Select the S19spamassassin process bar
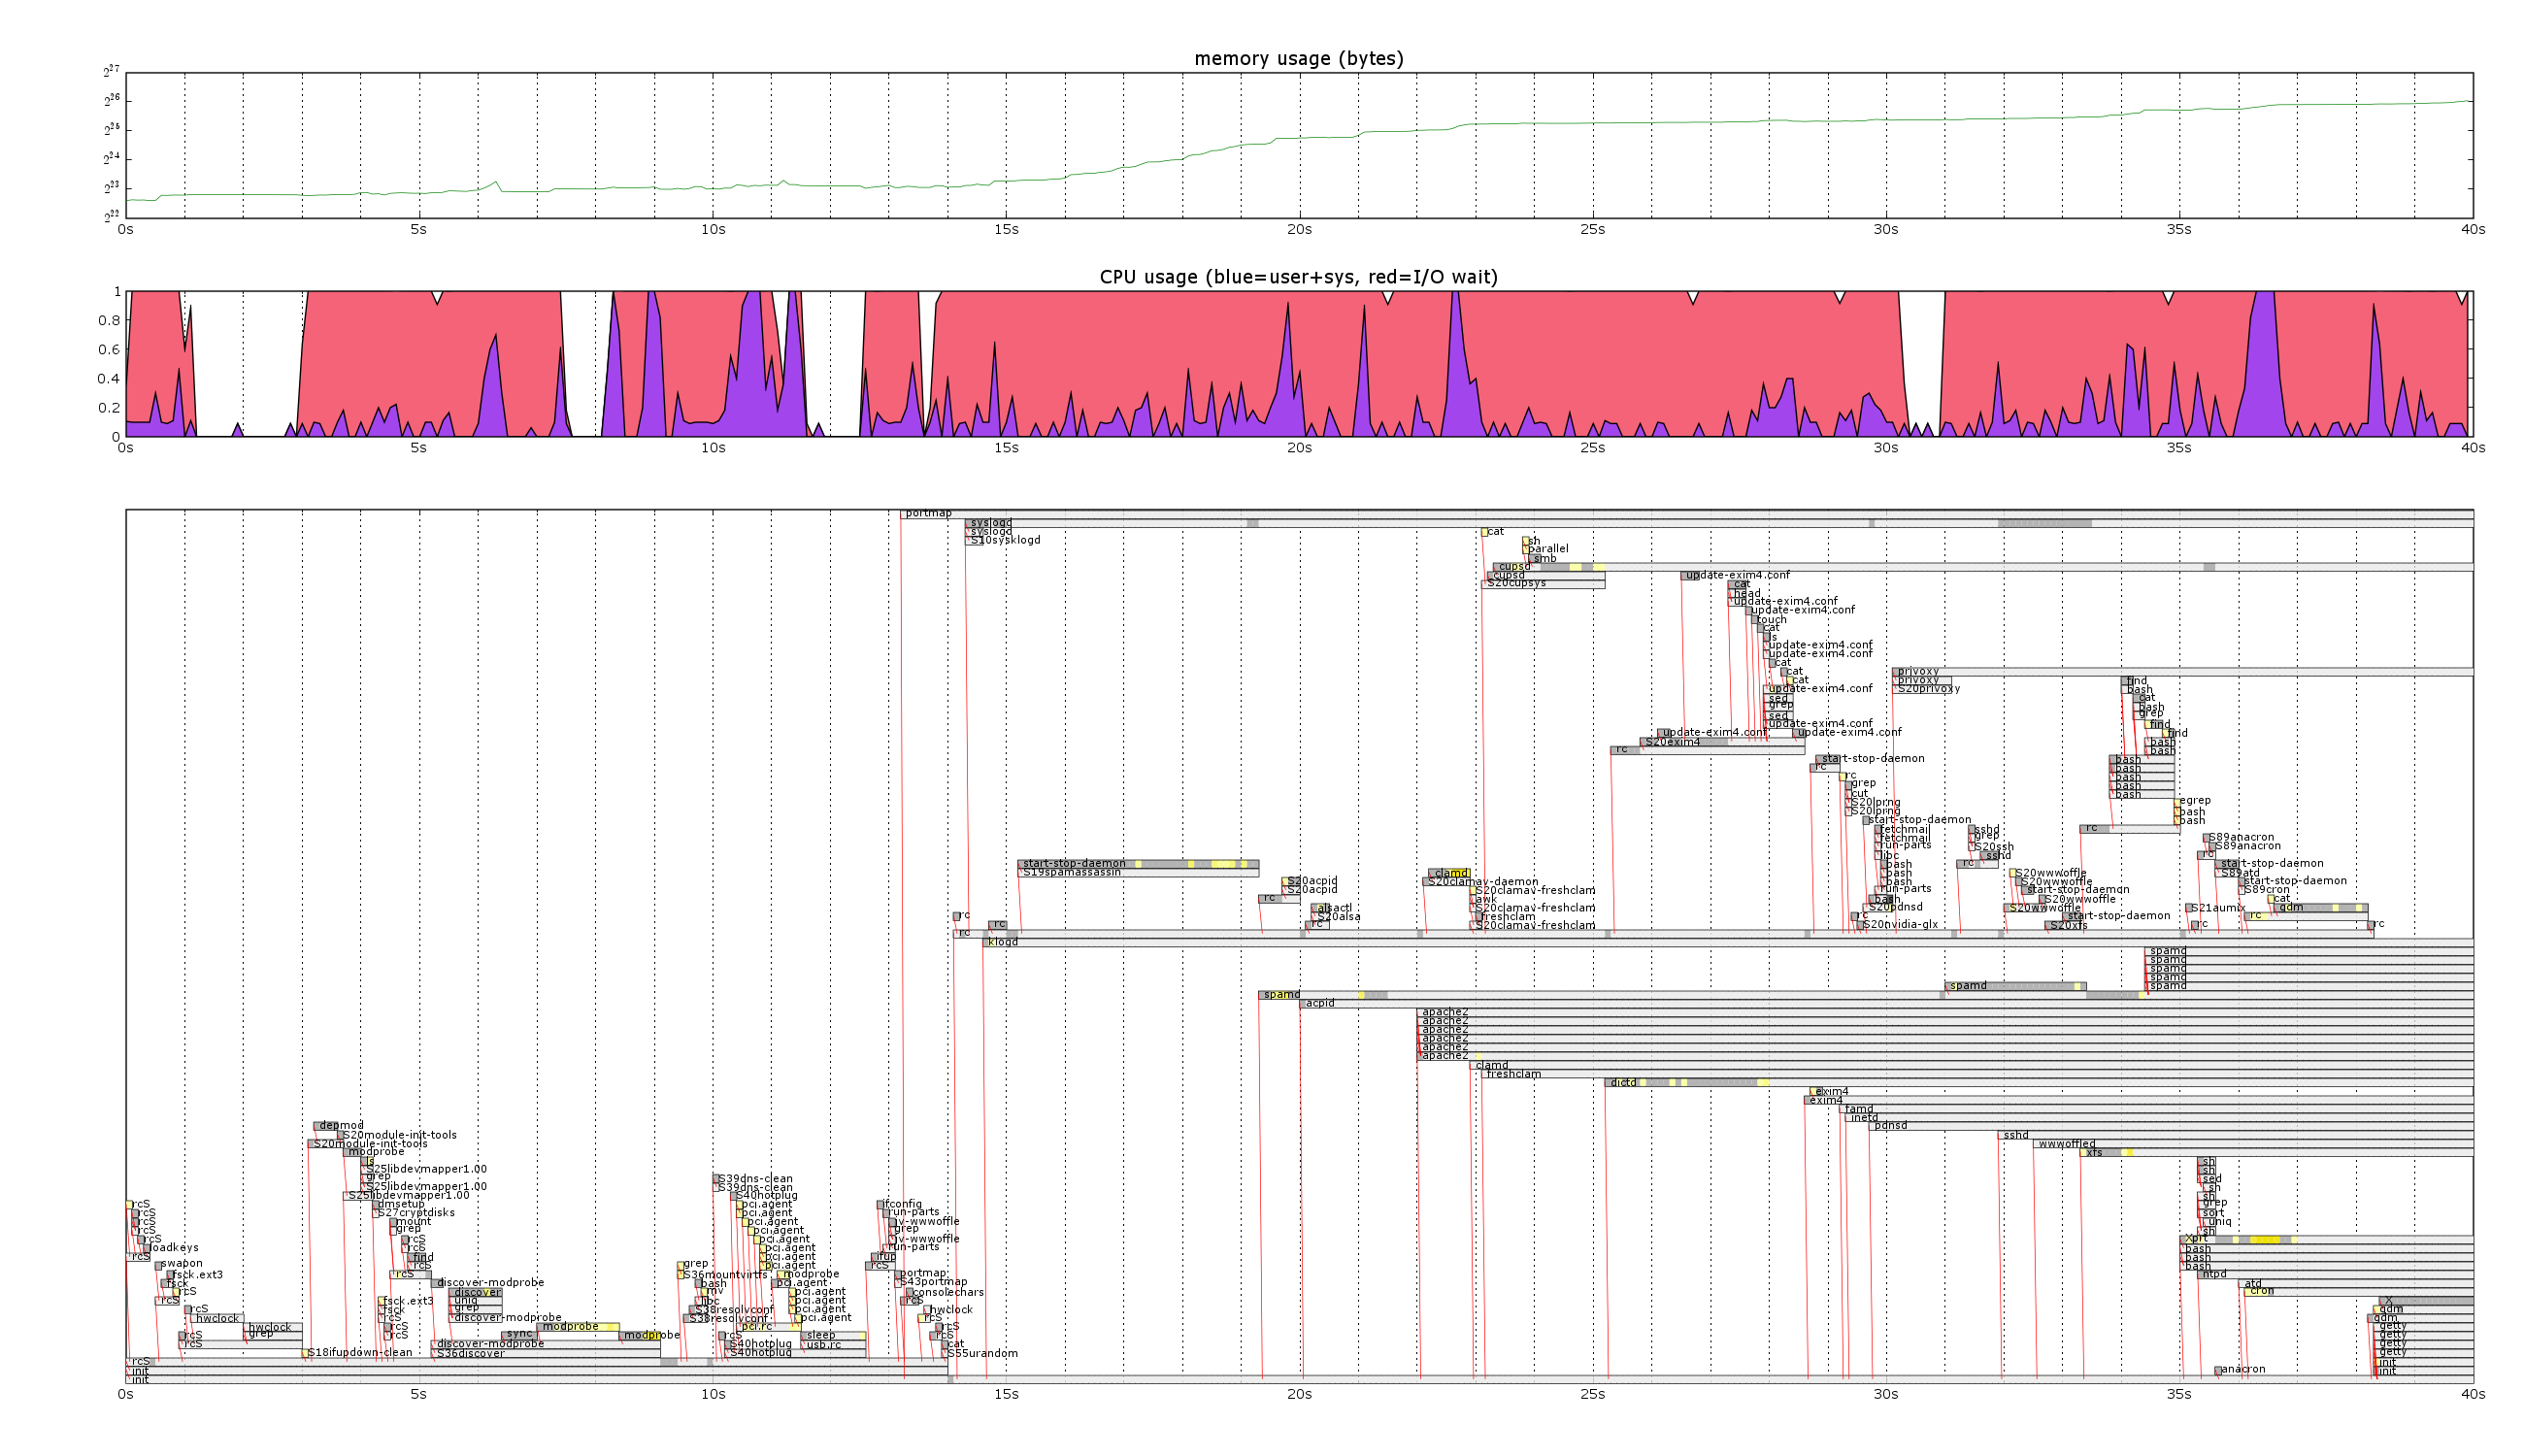This screenshot has width=2524, height=1456. click(1137, 873)
